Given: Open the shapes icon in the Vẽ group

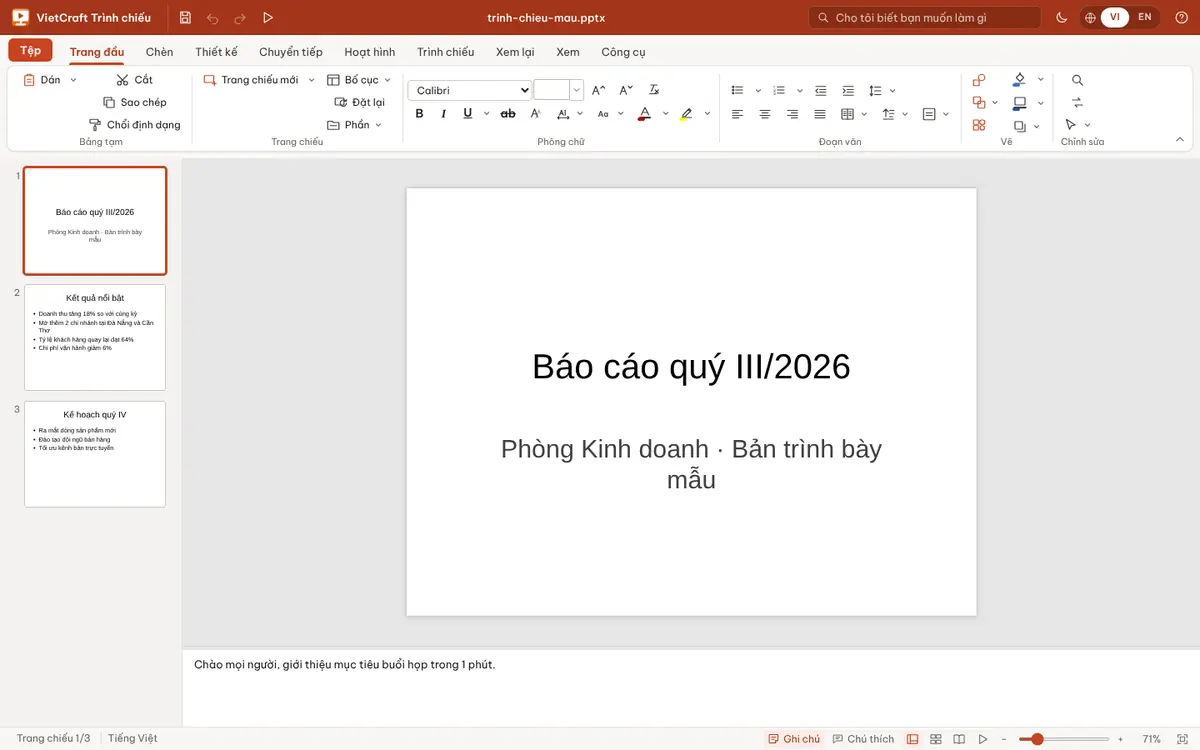Looking at the screenshot, I should coord(979,80).
